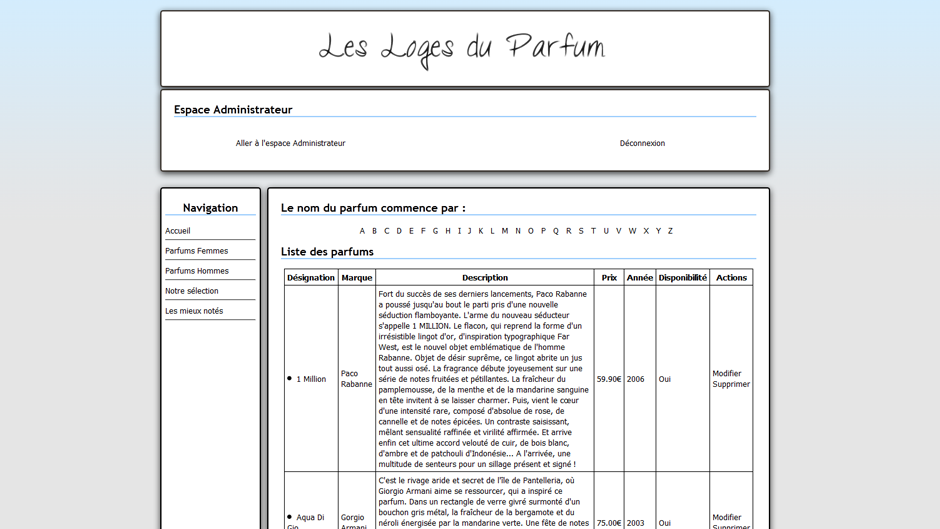Filter perfumes by letter D

pos(399,231)
